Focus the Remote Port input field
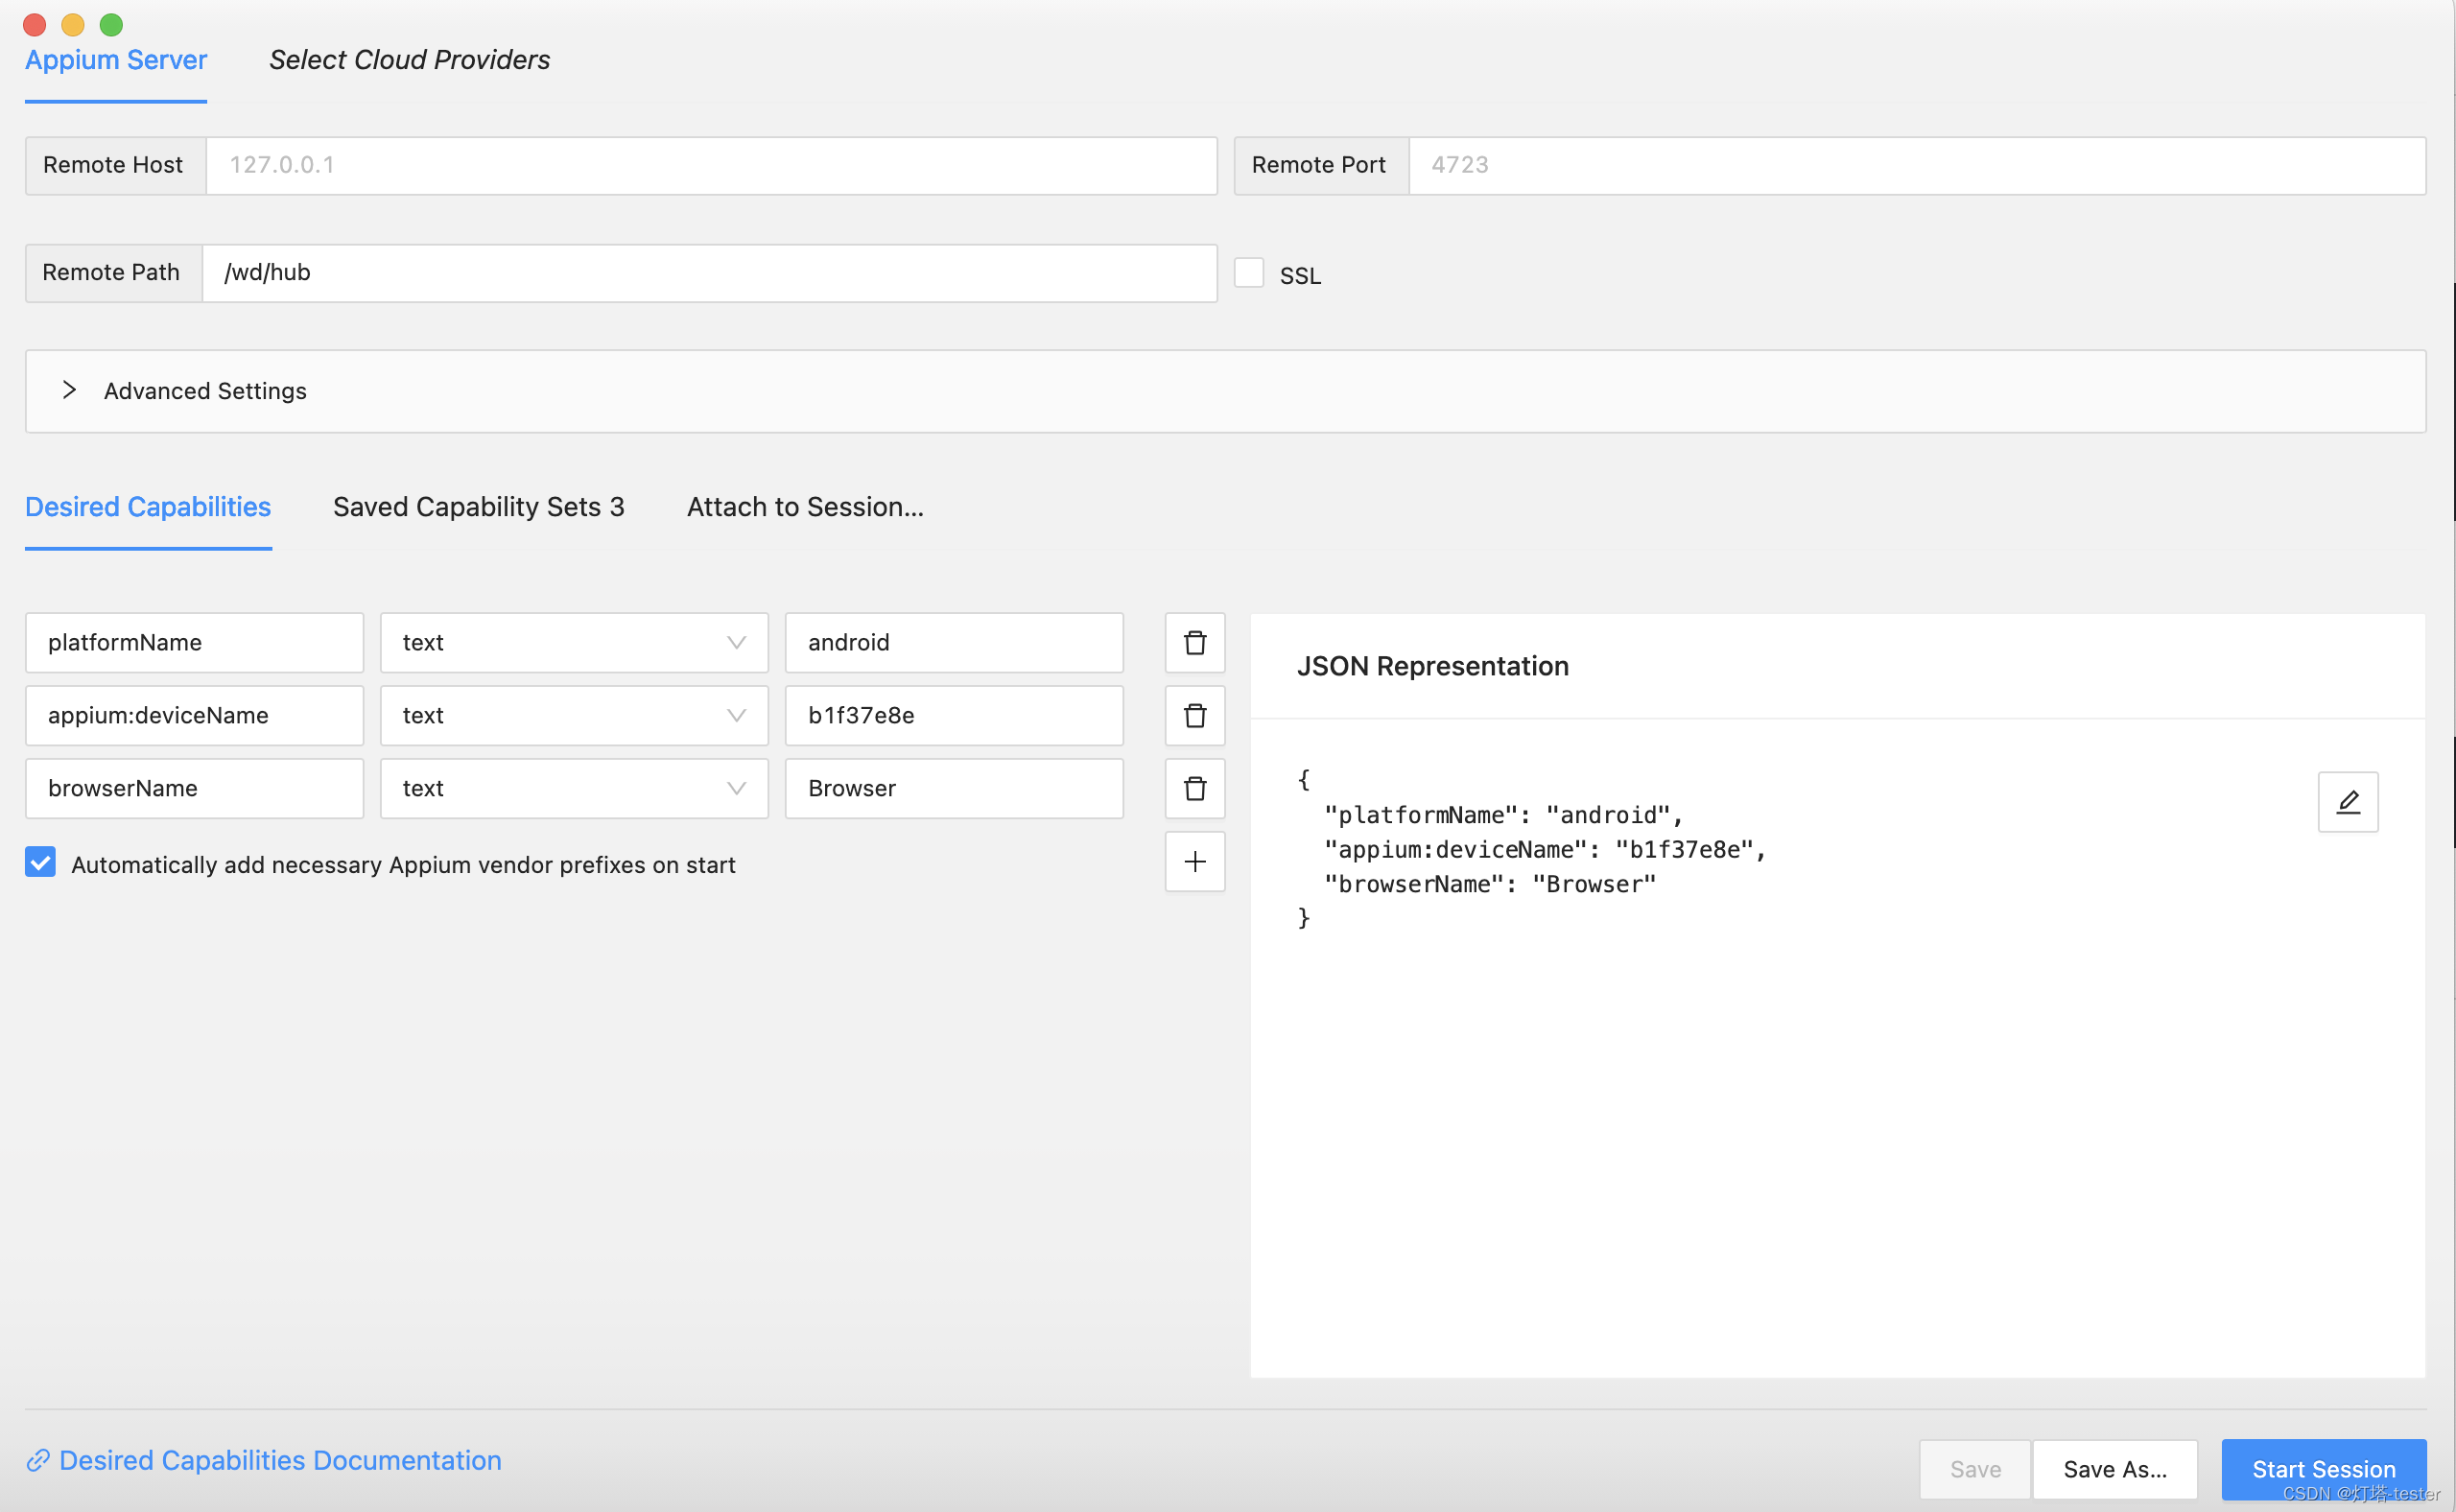Screen dimensions: 2456x1512 (x=1916, y=165)
